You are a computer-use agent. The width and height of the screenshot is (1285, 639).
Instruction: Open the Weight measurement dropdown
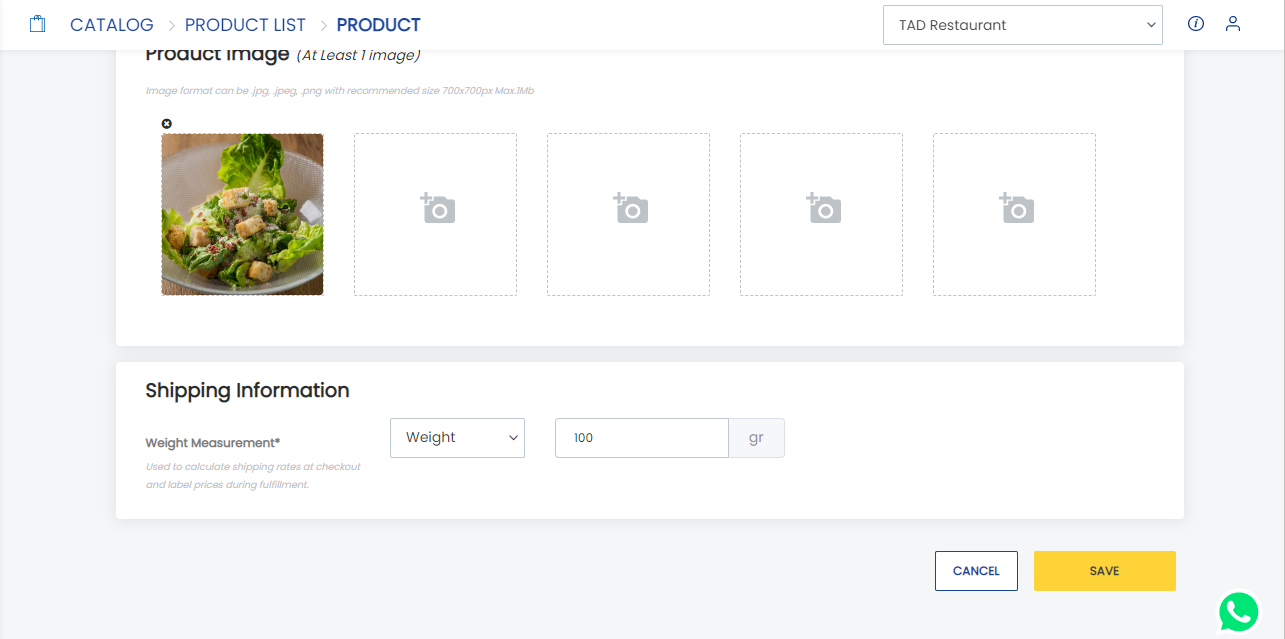coord(457,438)
